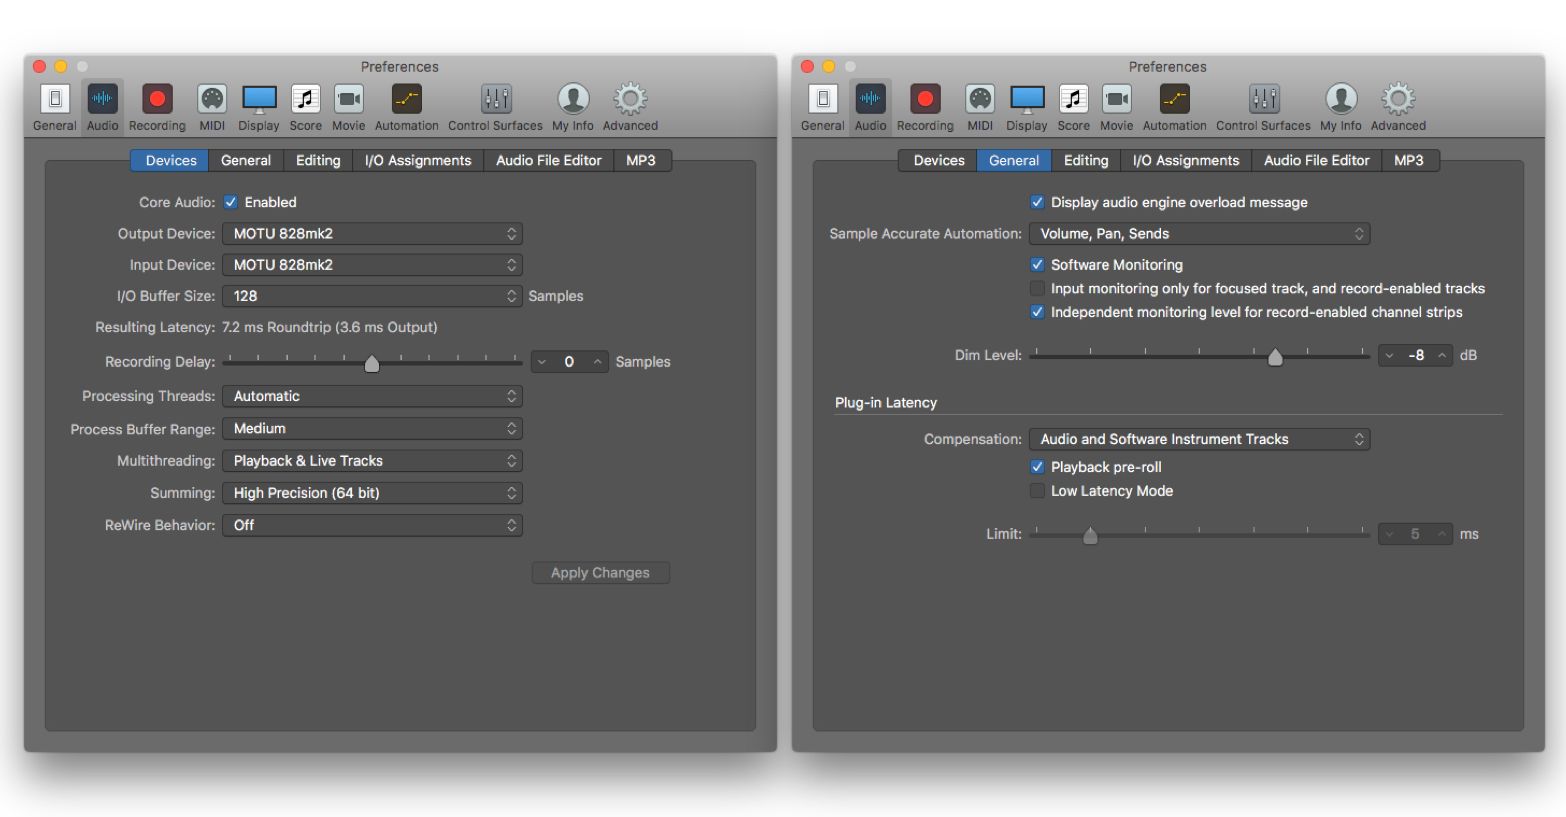
Task: Open Advanced gear icon in left window
Action: 630,99
